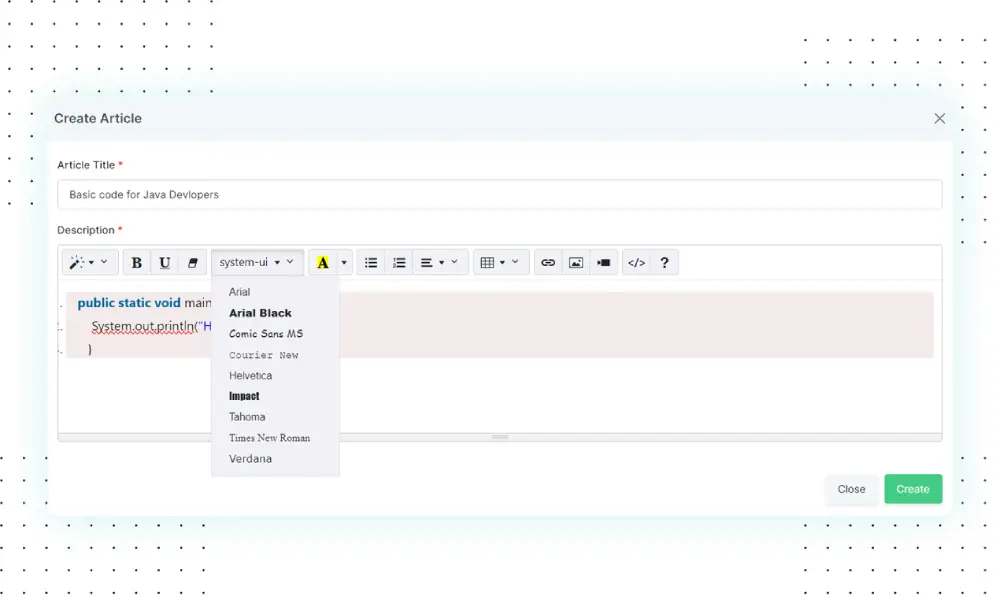Viewport: 1000px width, 614px height.
Task: Toggle underline formatting
Action: (x=164, y=262)
